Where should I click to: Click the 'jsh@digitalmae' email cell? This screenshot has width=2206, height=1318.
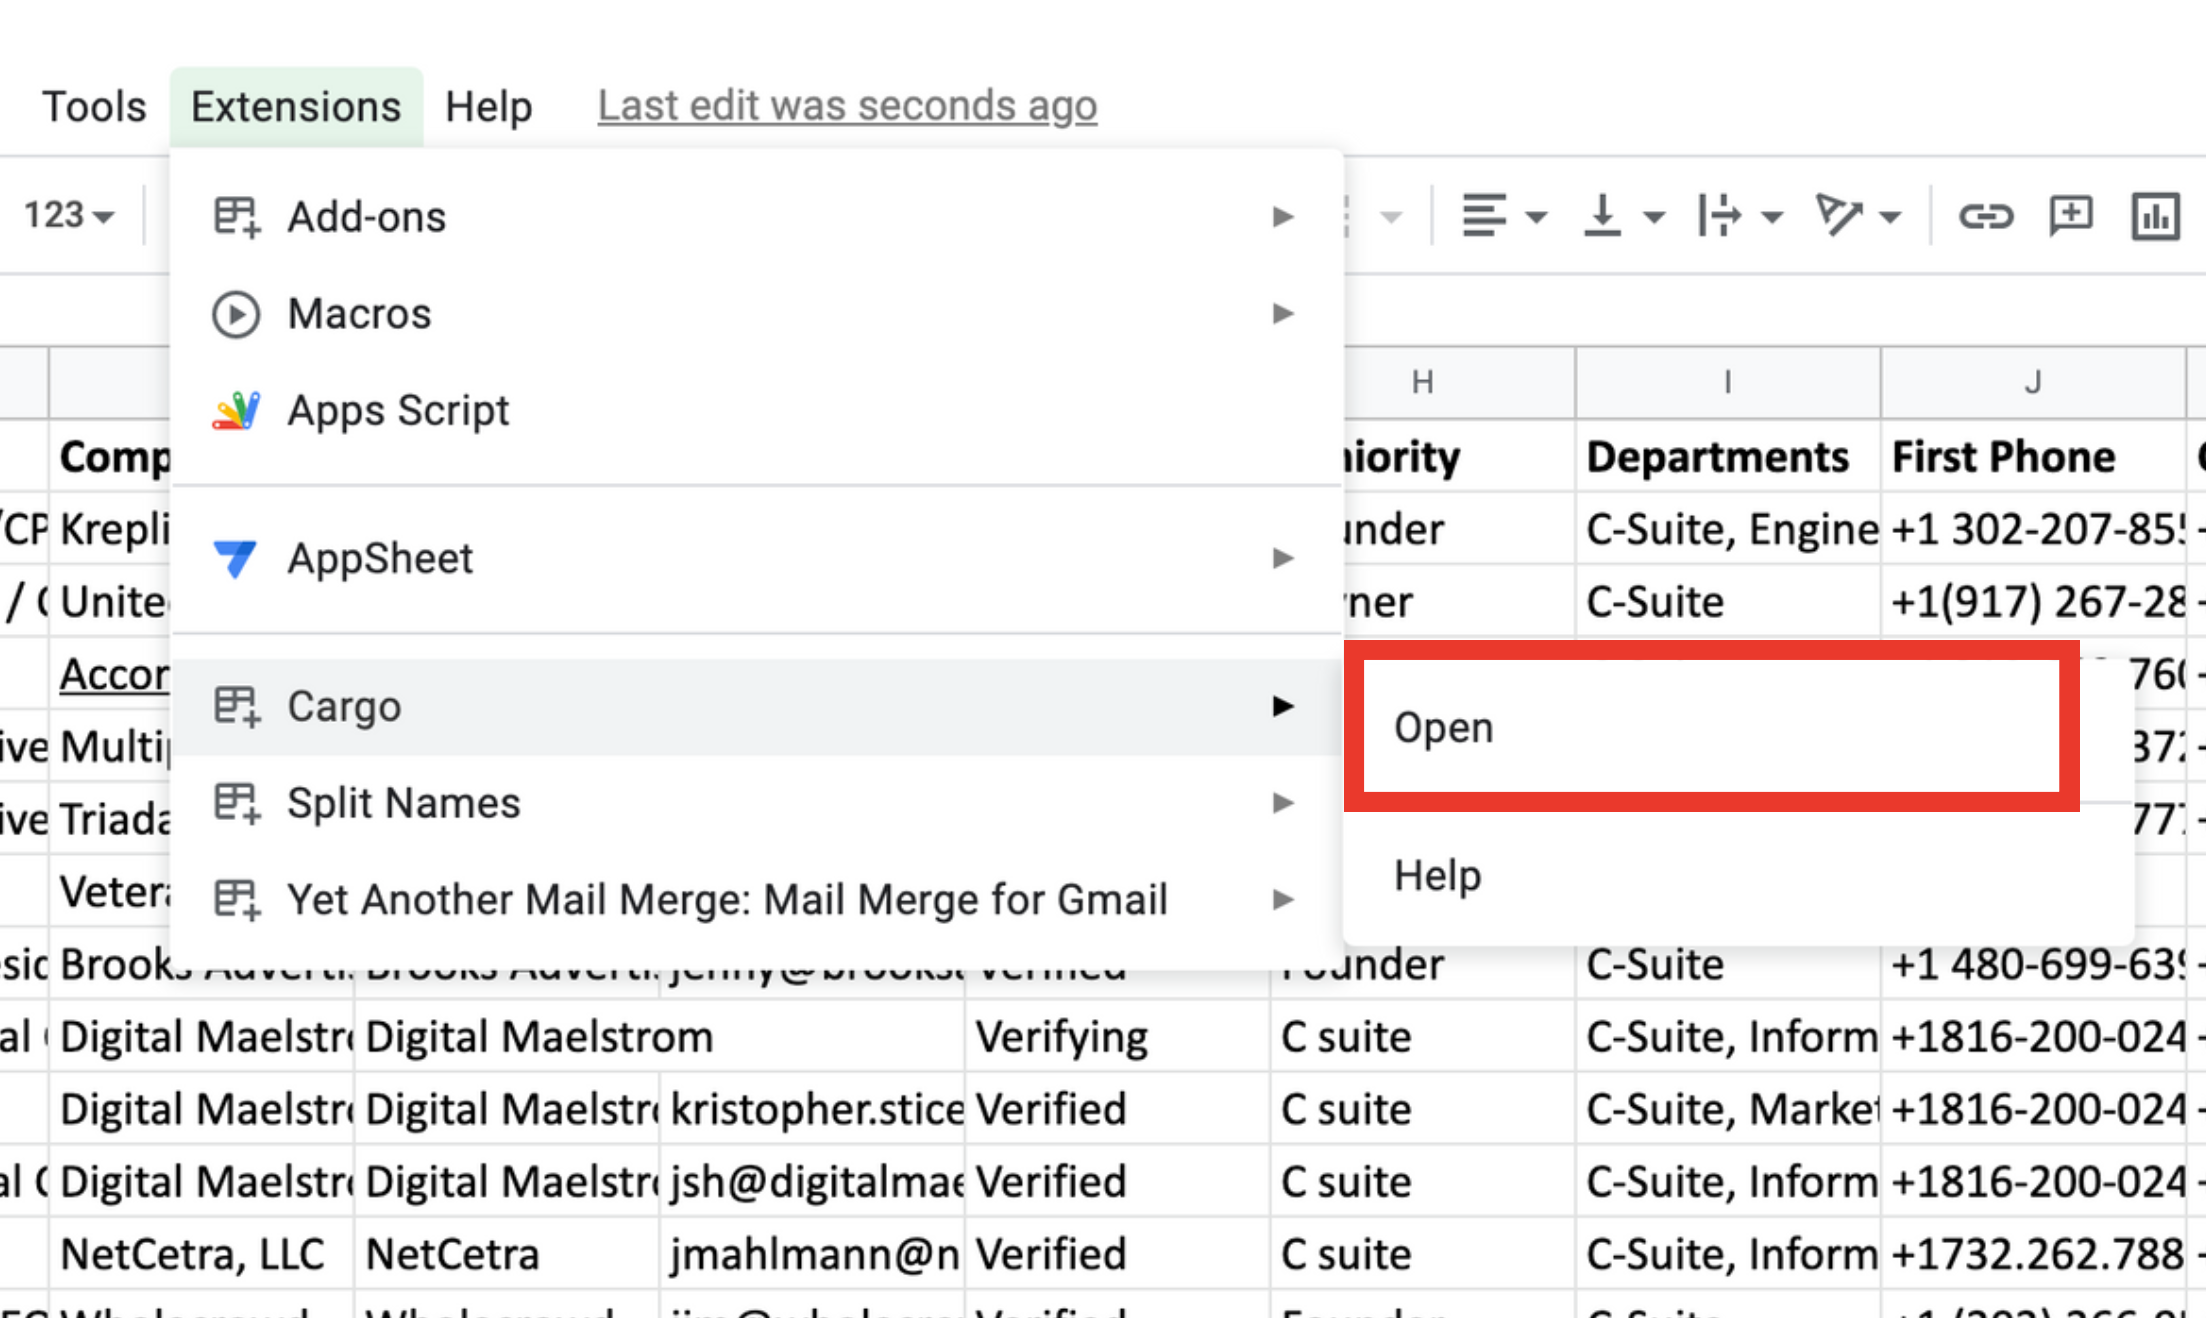click(x=812, y=1182)
